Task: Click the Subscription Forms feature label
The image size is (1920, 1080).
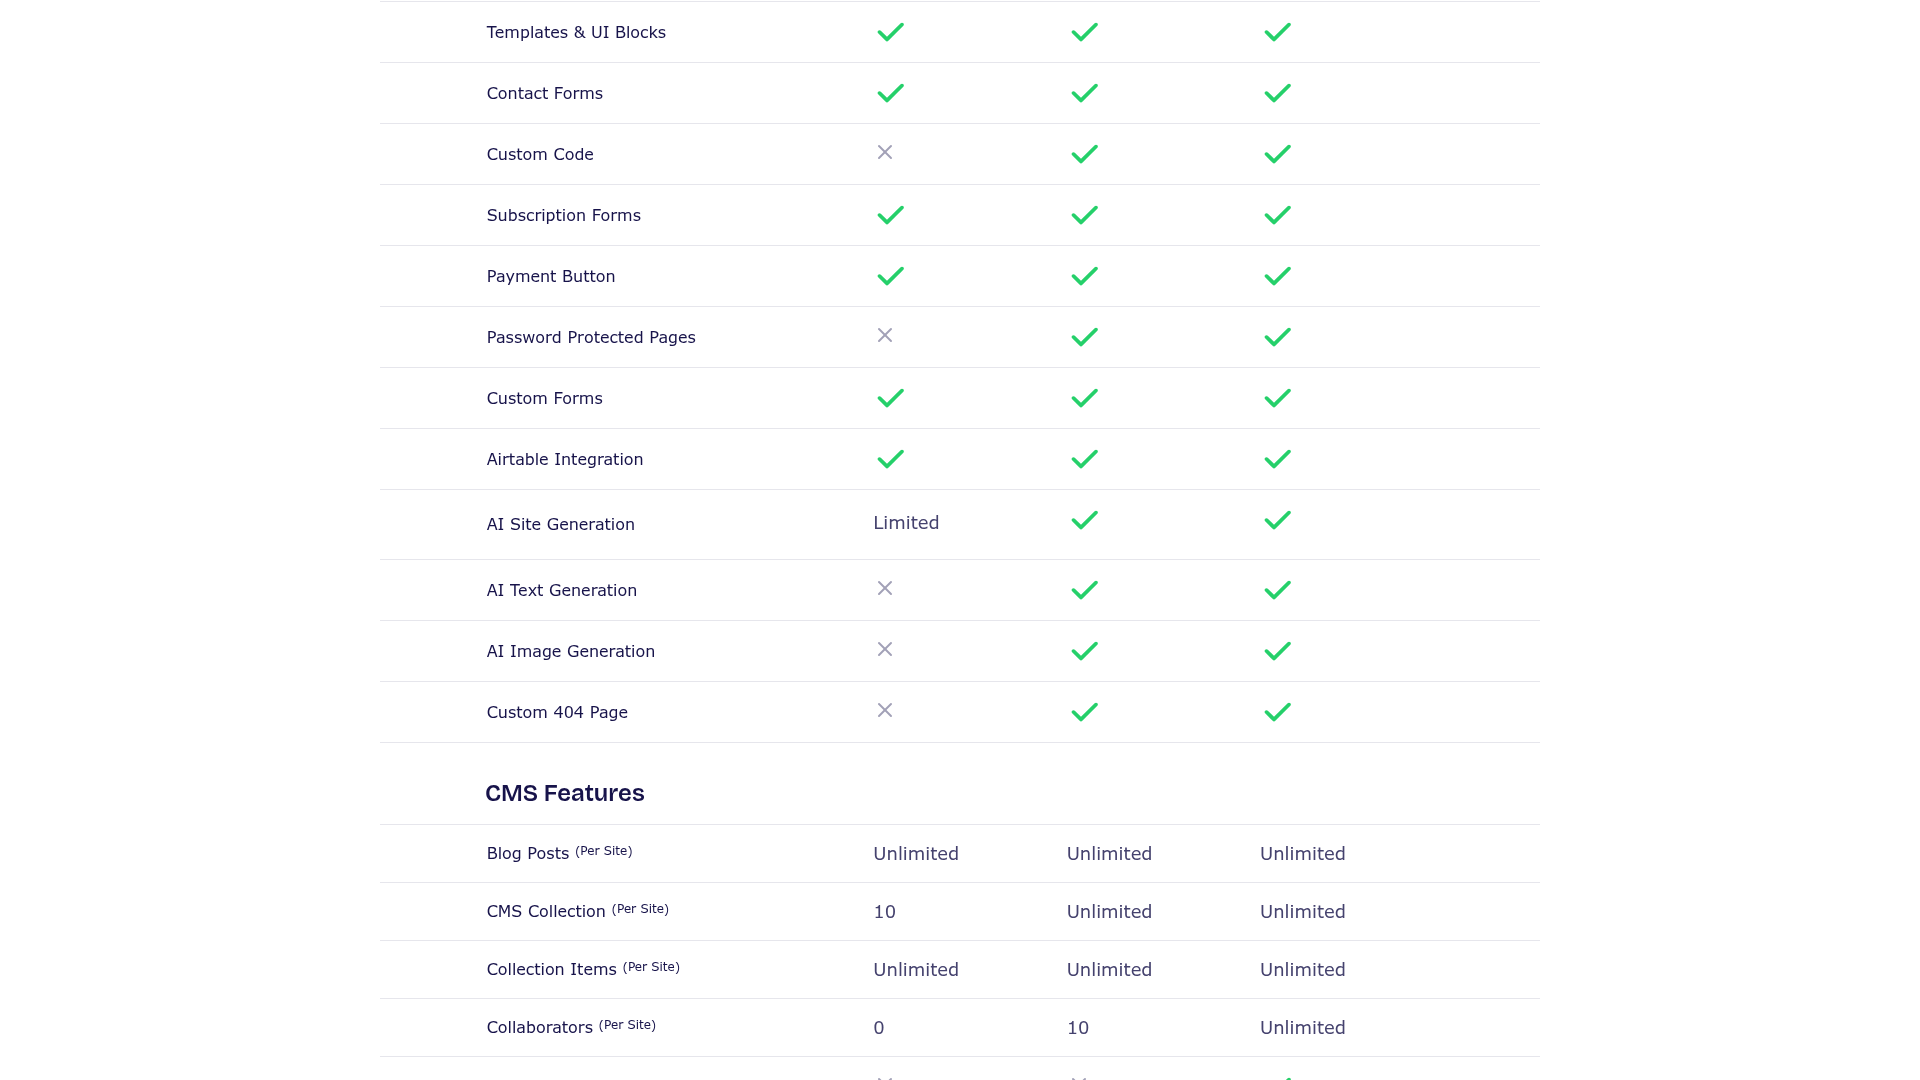Action: tap(564, 215)
